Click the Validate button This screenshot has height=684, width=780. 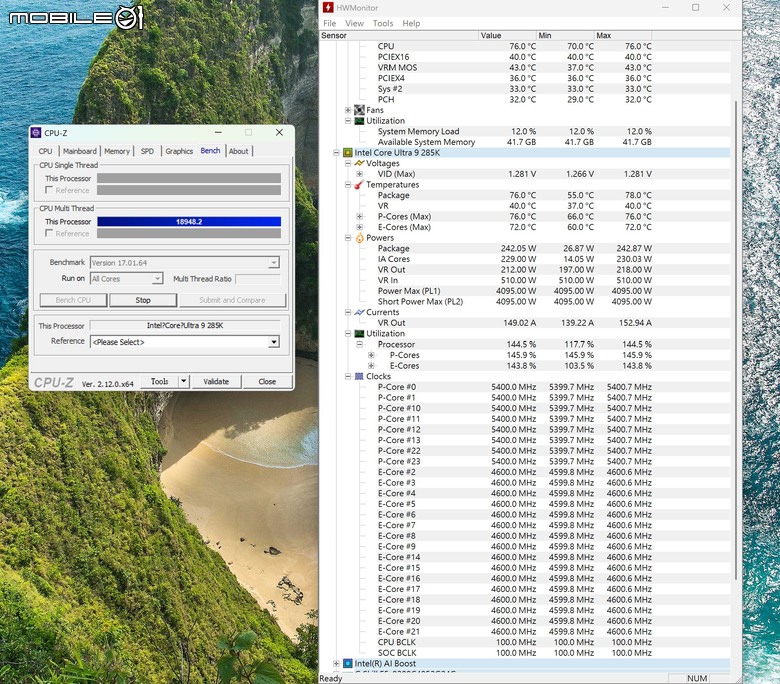click(x=216, y=382)
